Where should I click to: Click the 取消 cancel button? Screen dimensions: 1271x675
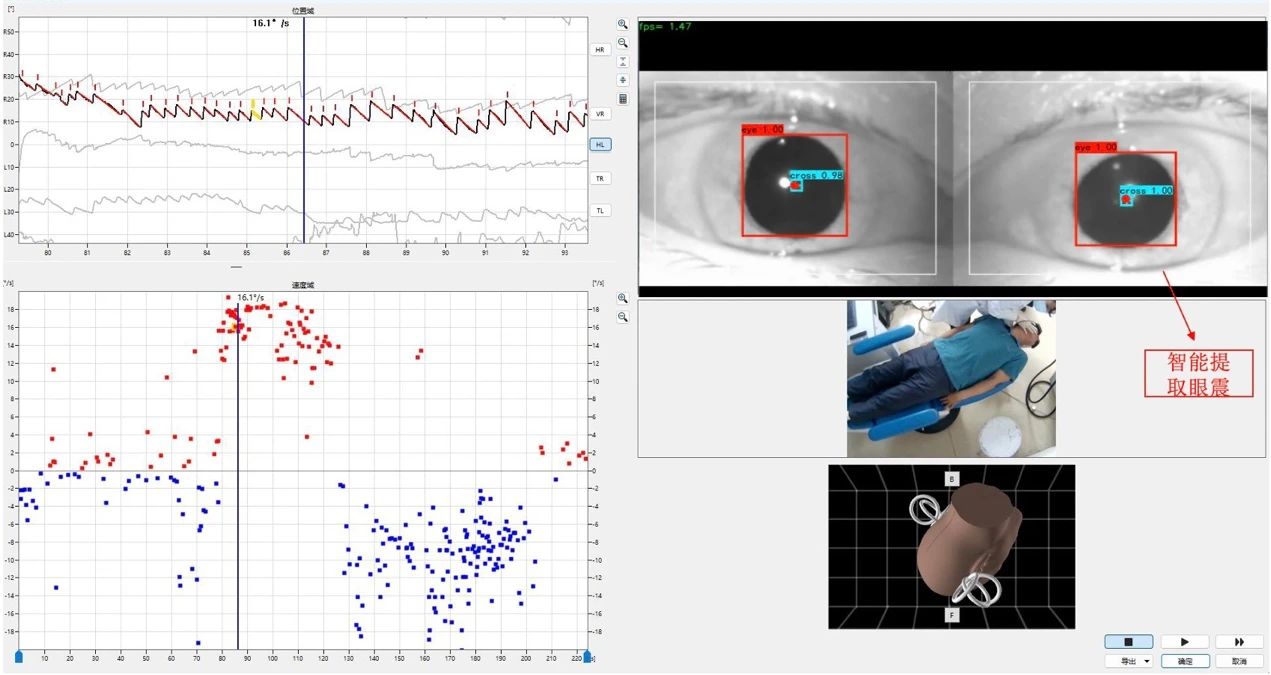[1240, 661]
